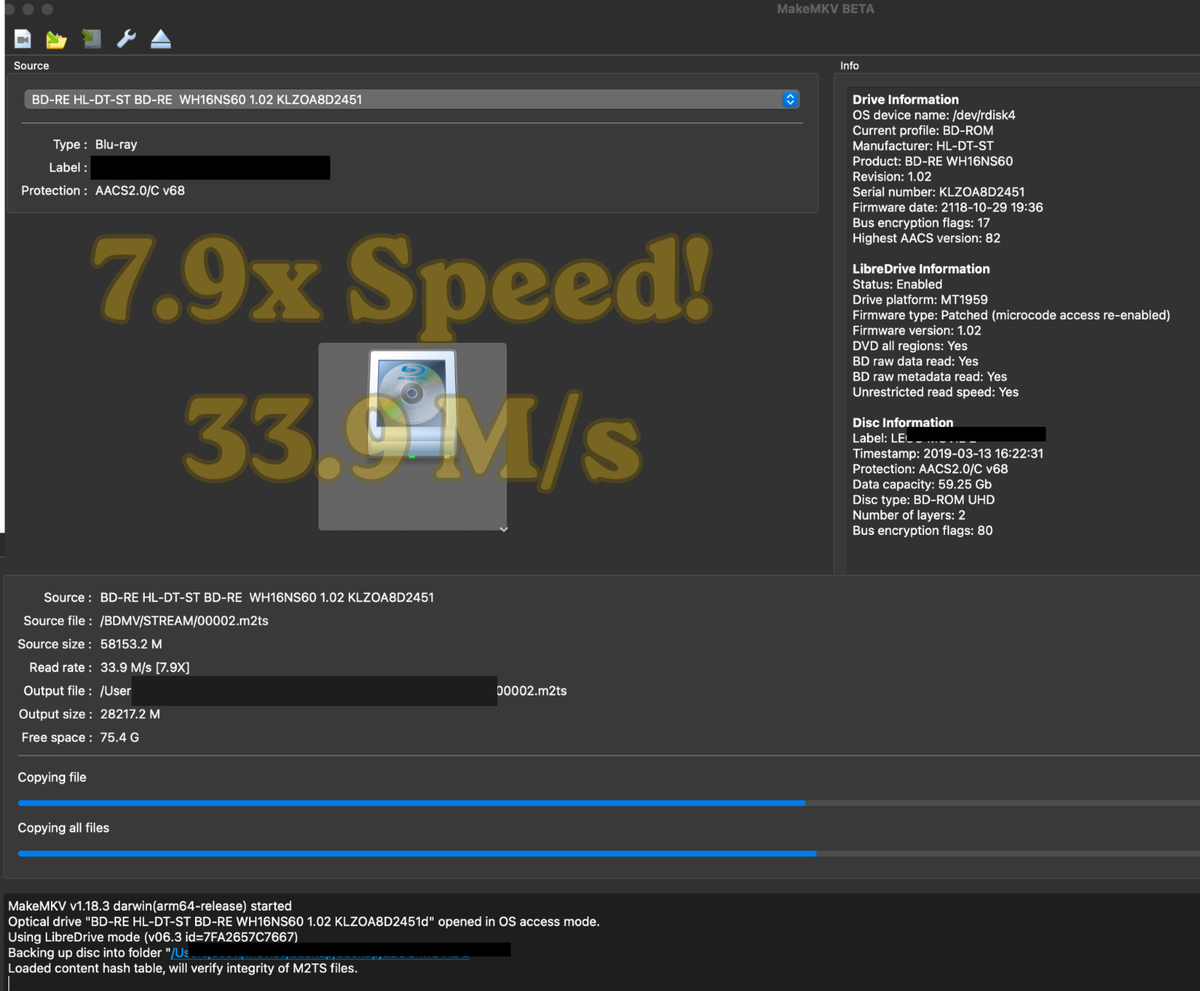Viewport: 1200px width, 991px height.
Task: Select Data capacity: 59.25 Gb line
Action: click(x=922, y=484)
